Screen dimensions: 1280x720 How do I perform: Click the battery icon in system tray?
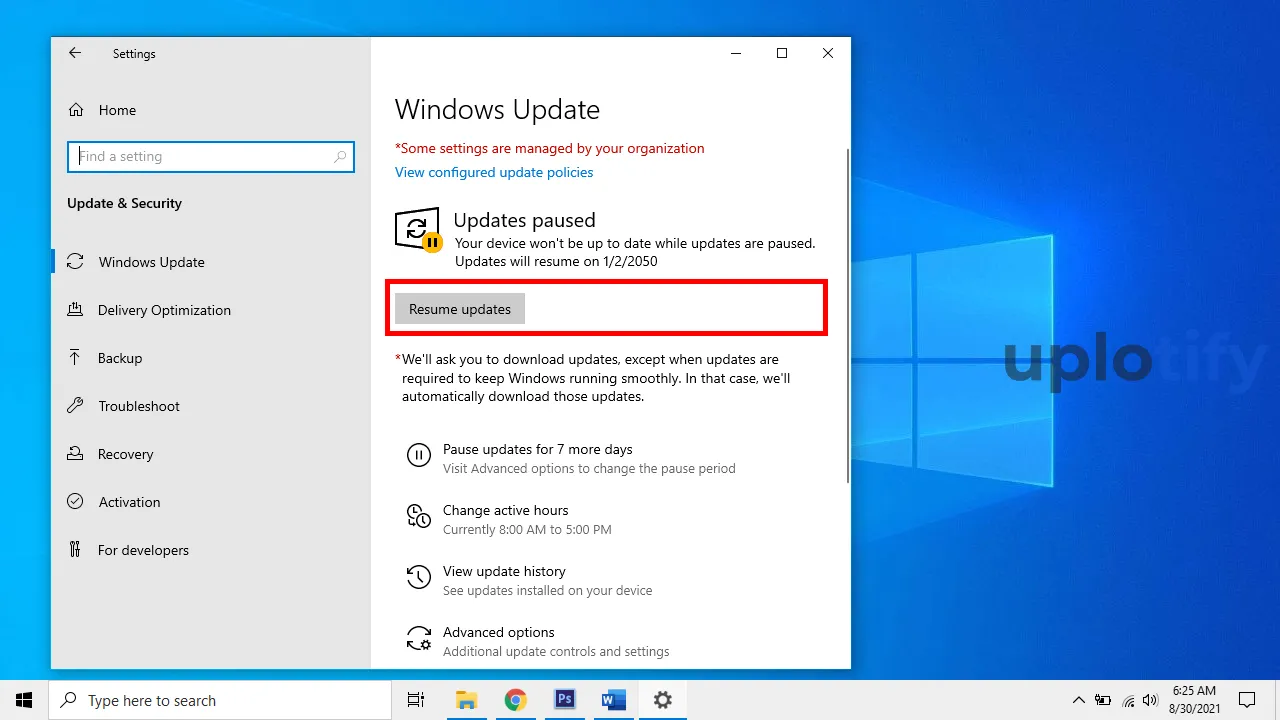pyautogui.click(x=1104, y=700)
